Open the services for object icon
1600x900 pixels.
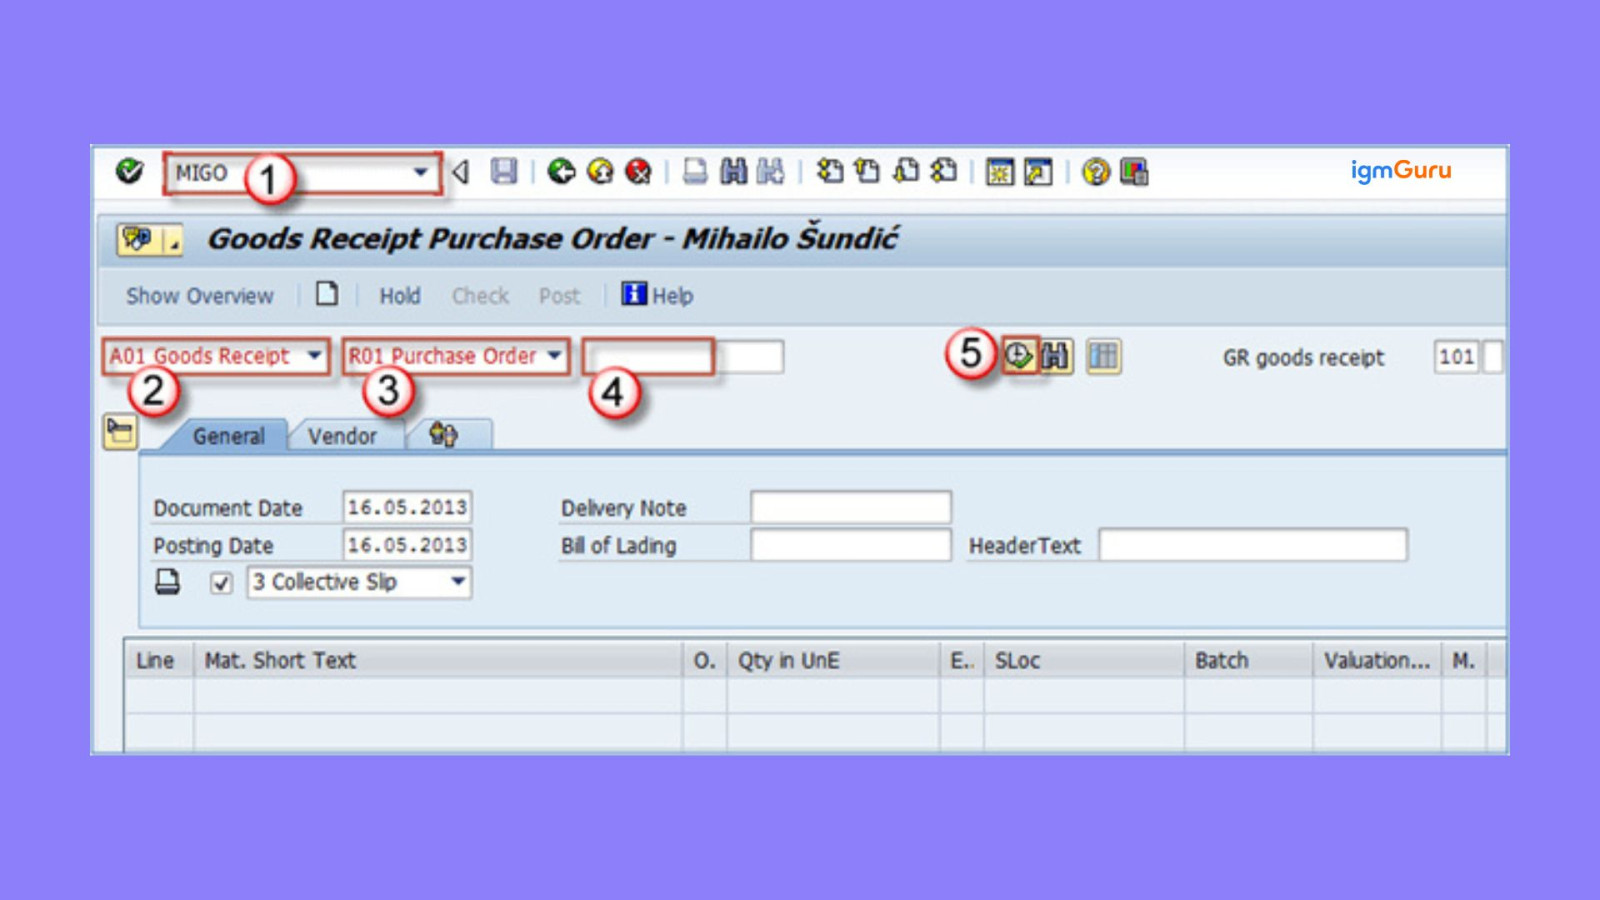138,240
